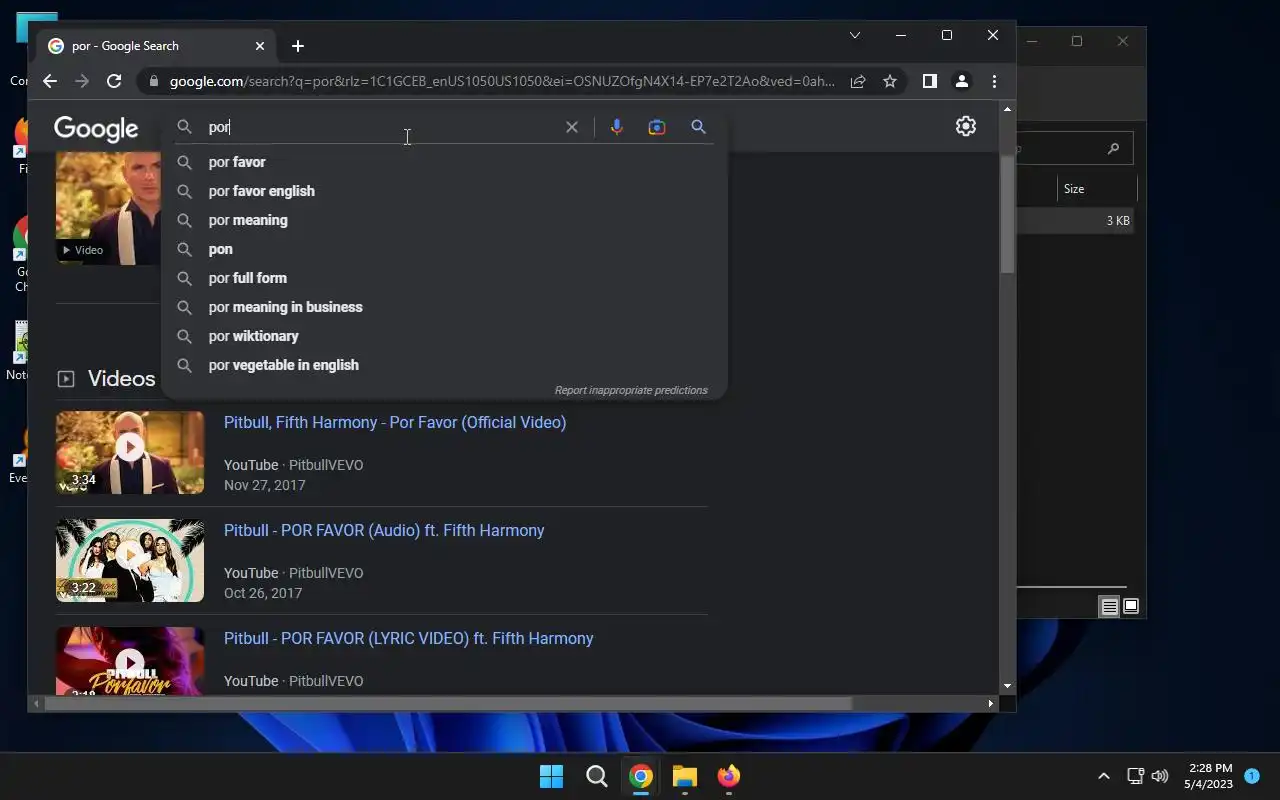Open File Explorer from the taskbar
The image size is (1280, 800).
point(685,776)
